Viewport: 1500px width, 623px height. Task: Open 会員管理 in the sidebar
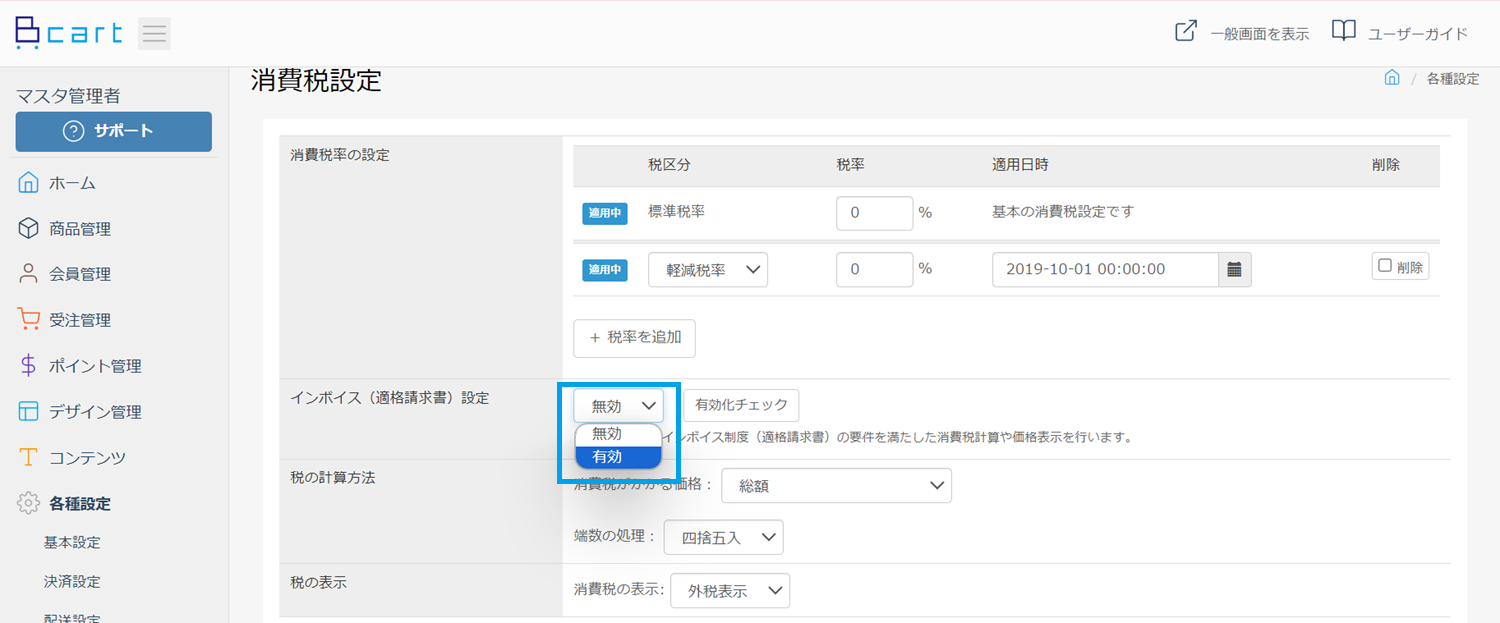tap(80, 274)
